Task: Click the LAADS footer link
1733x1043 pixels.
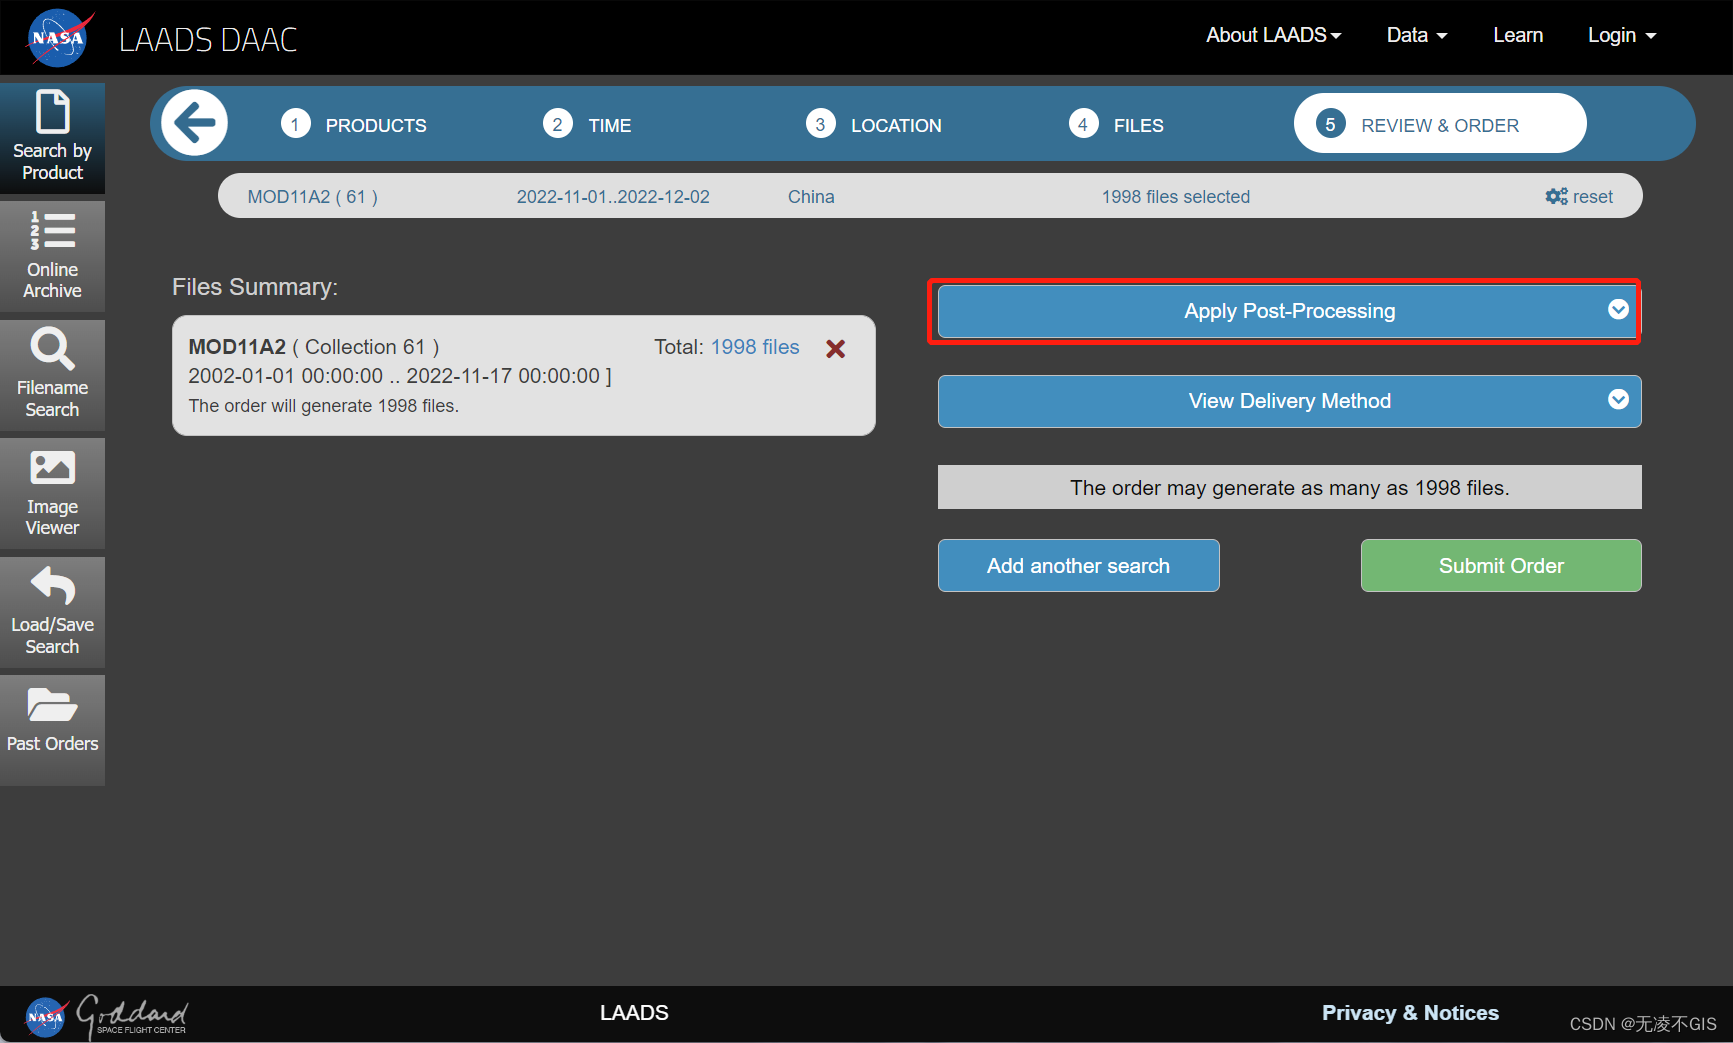Action: click(x=634, y=1013)
